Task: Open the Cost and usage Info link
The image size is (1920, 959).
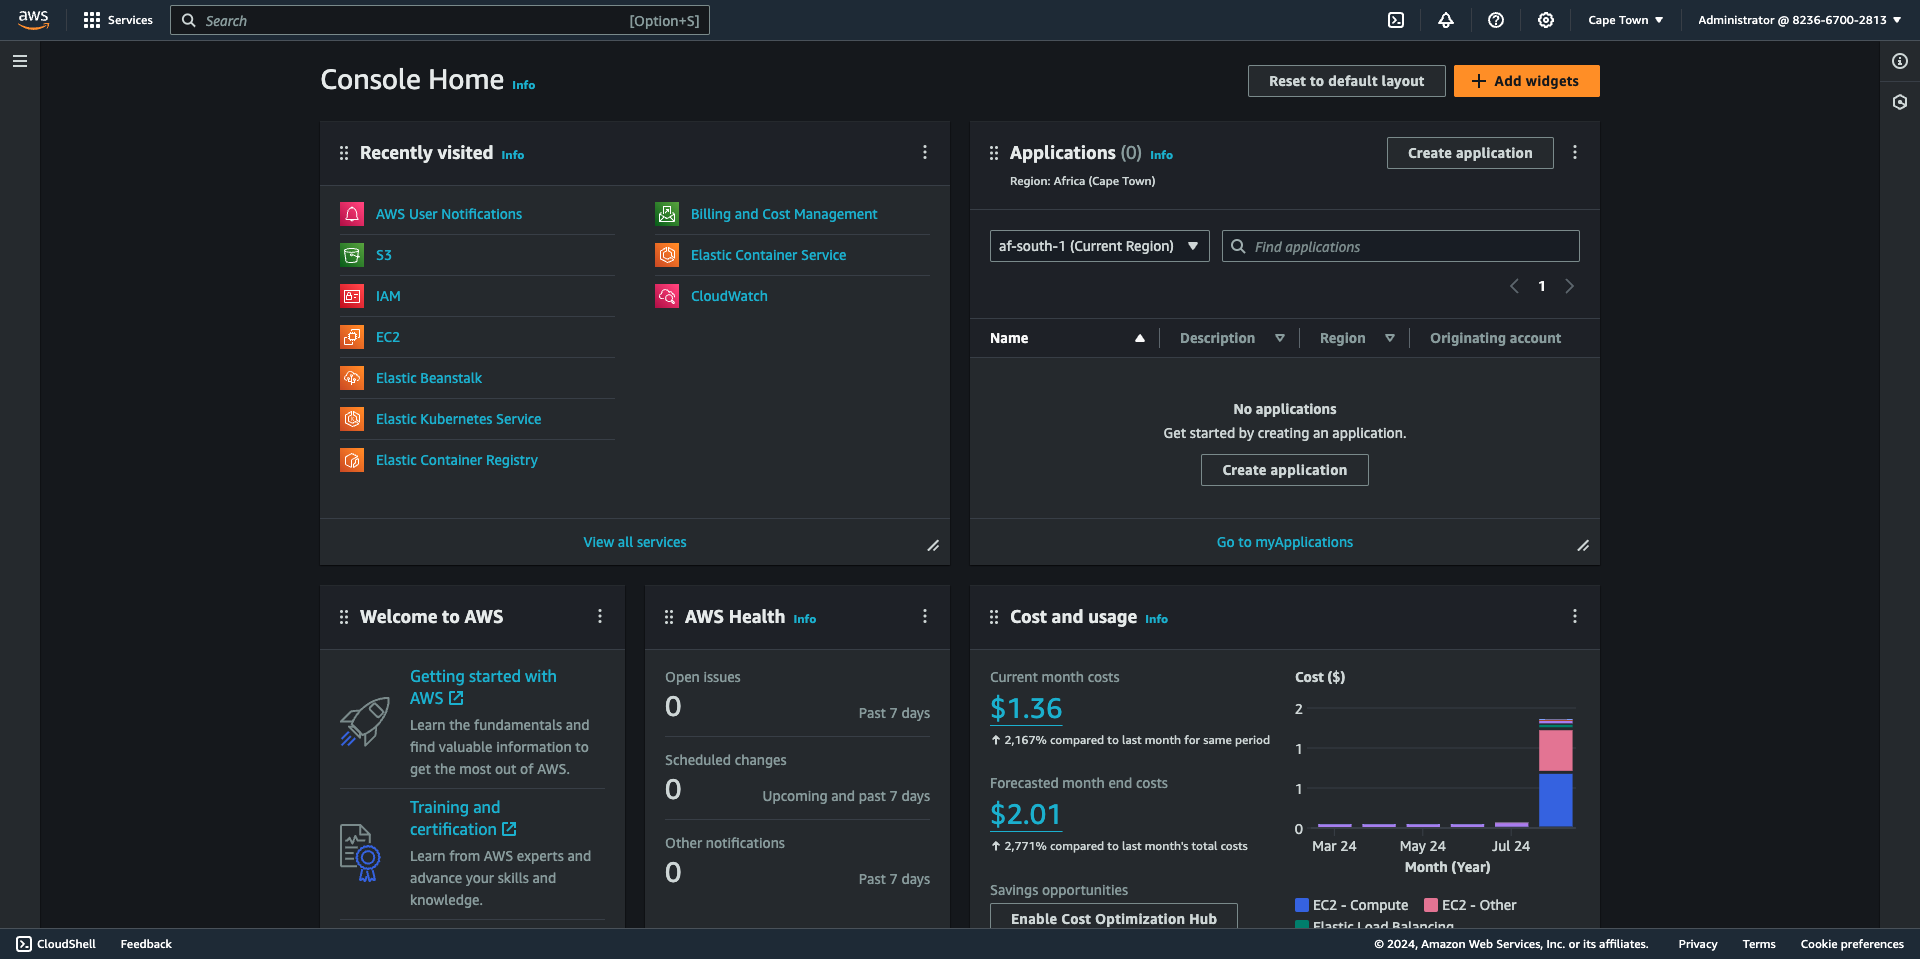Action: (1156, 620)
